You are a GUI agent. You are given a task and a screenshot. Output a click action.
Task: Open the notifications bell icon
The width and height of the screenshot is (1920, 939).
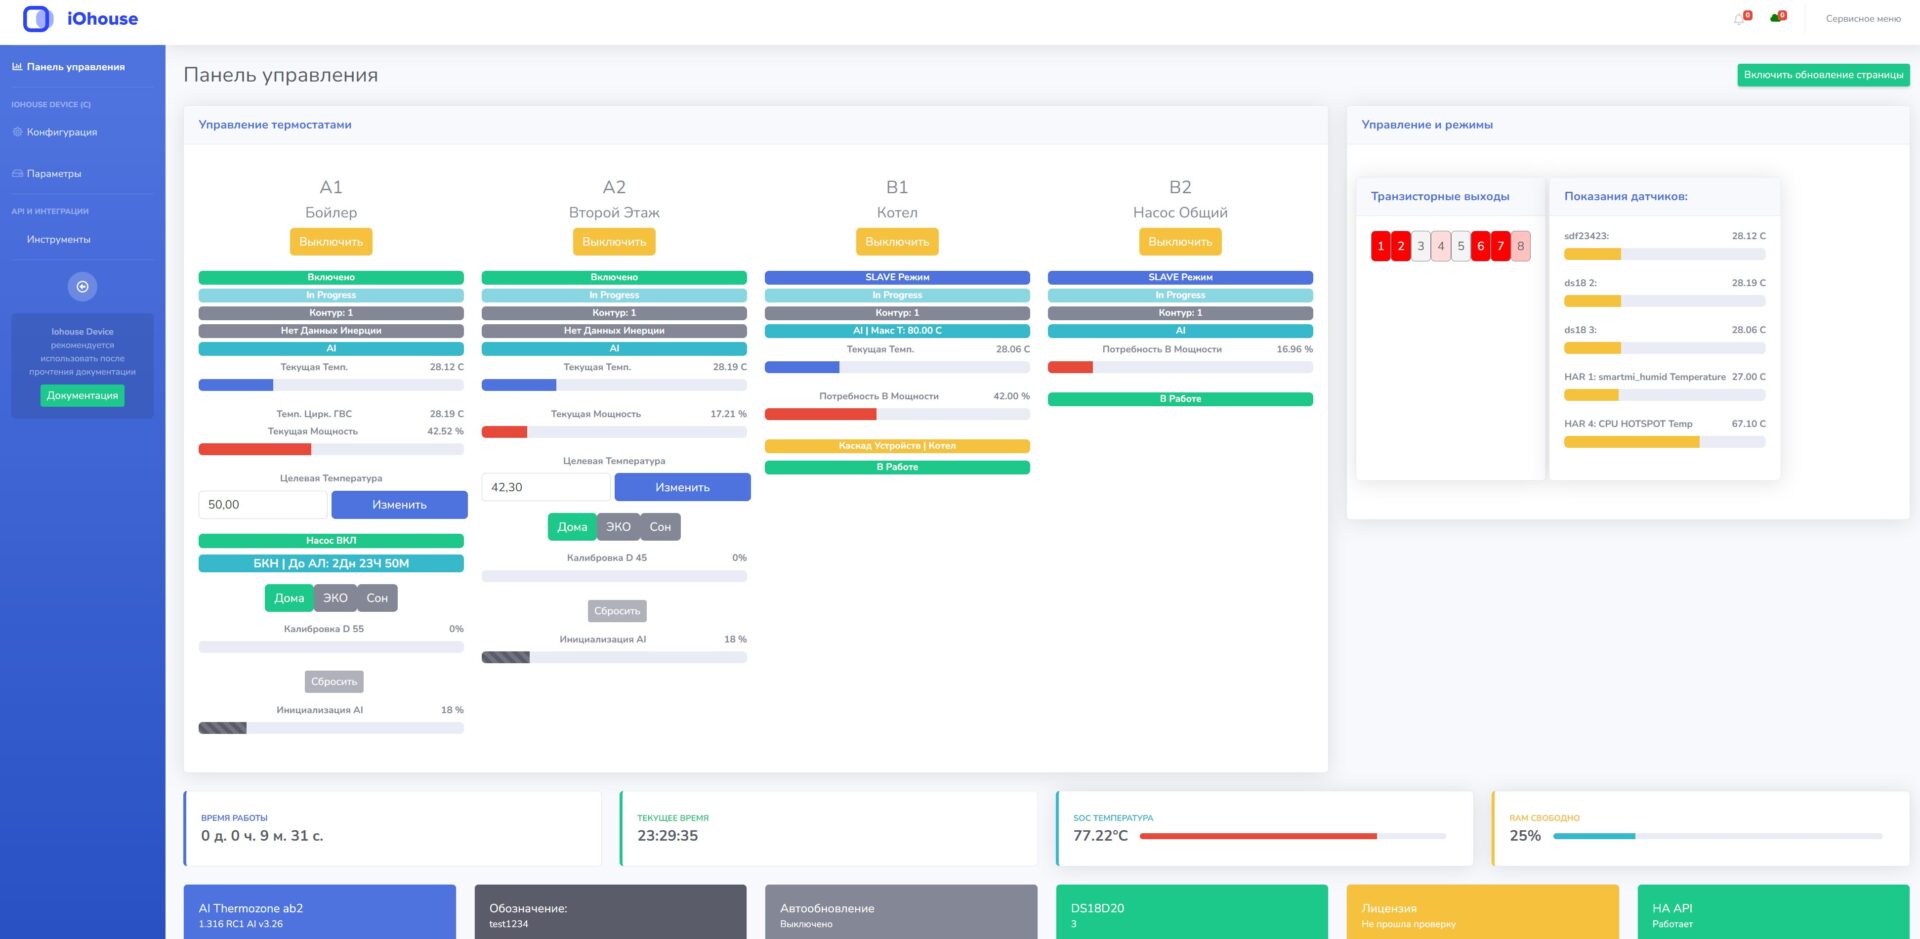[x=1739, y=19]
